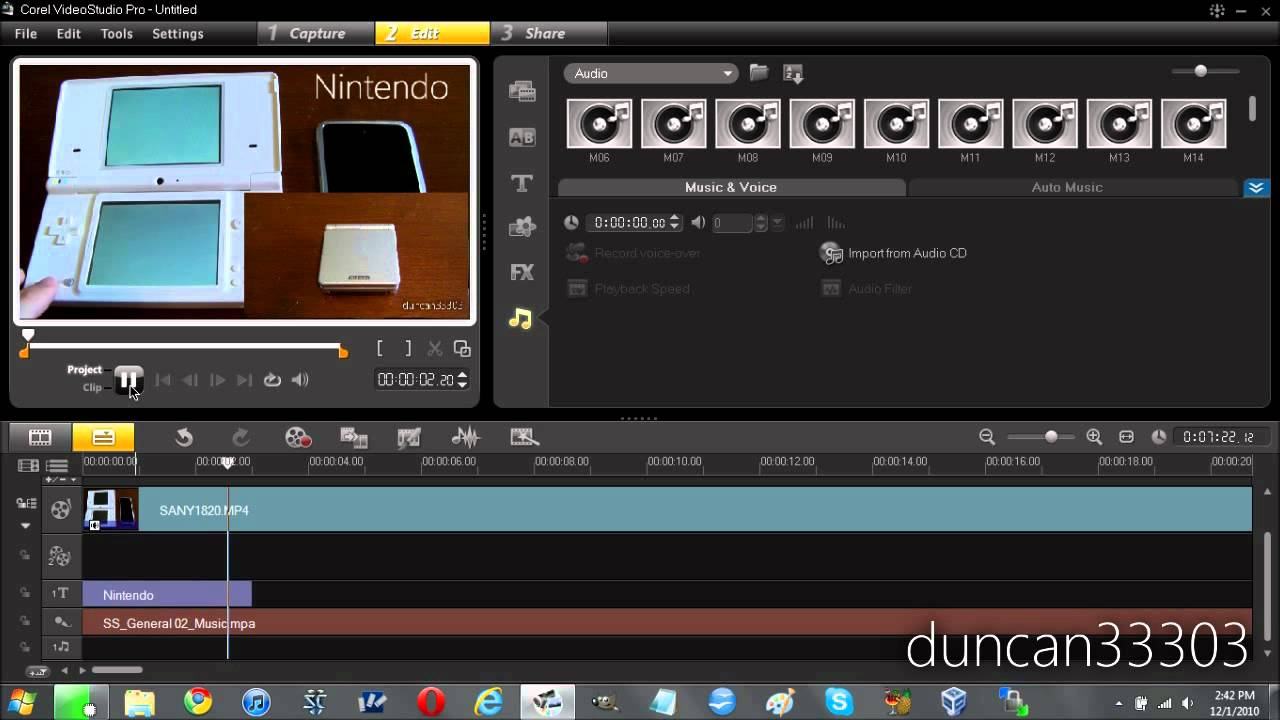The width and height of the screenshot is (1280, 720).
Task: Select Clip play mode
Action: (x=92, y=387)
